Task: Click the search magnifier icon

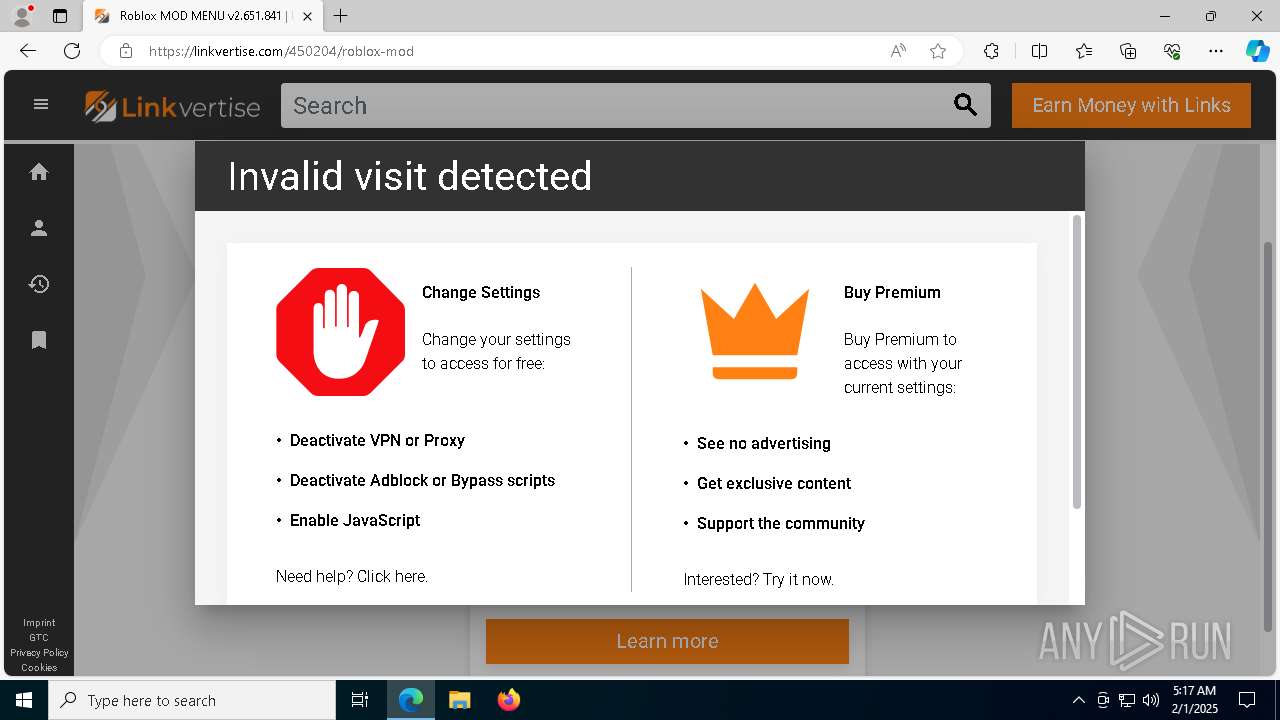Action: pos(965,105)
